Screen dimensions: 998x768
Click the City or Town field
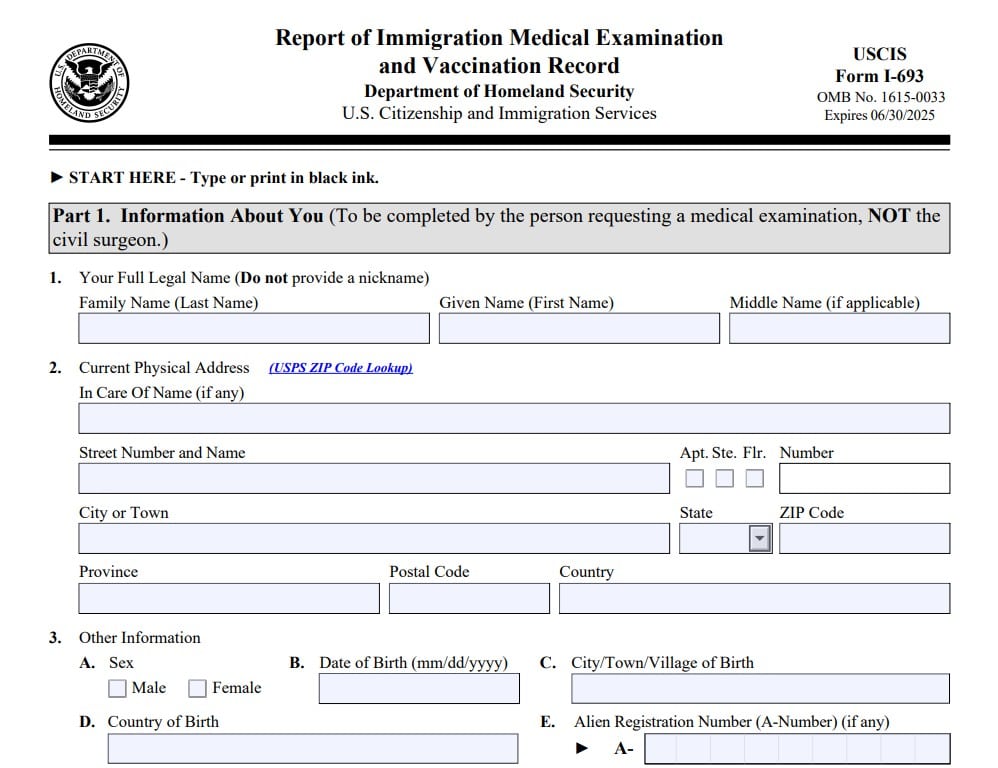(374, 538)
